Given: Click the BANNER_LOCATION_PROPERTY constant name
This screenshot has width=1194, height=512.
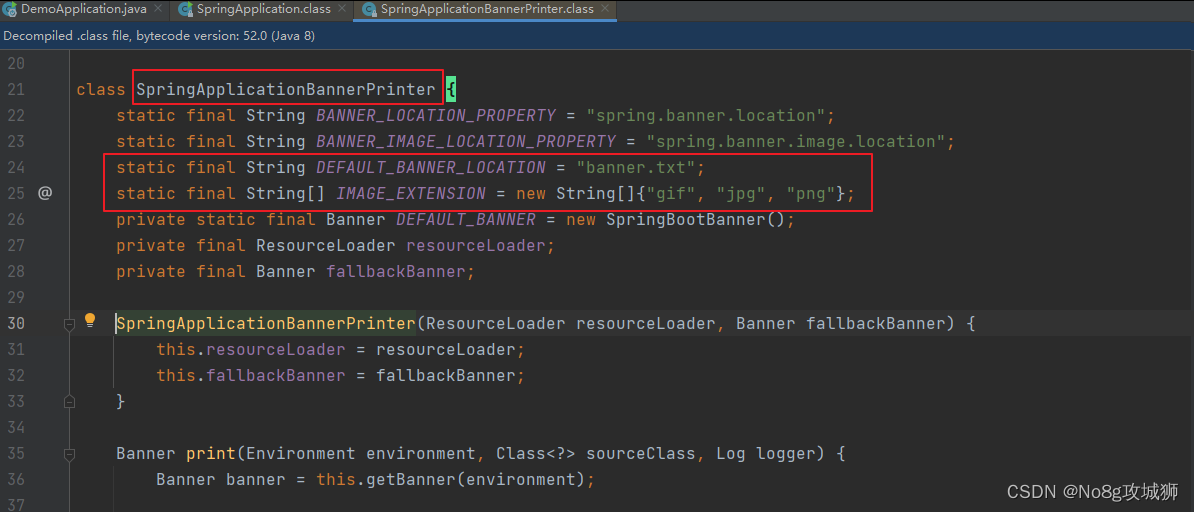Looking at the screenshot, I should pos(436,116).
